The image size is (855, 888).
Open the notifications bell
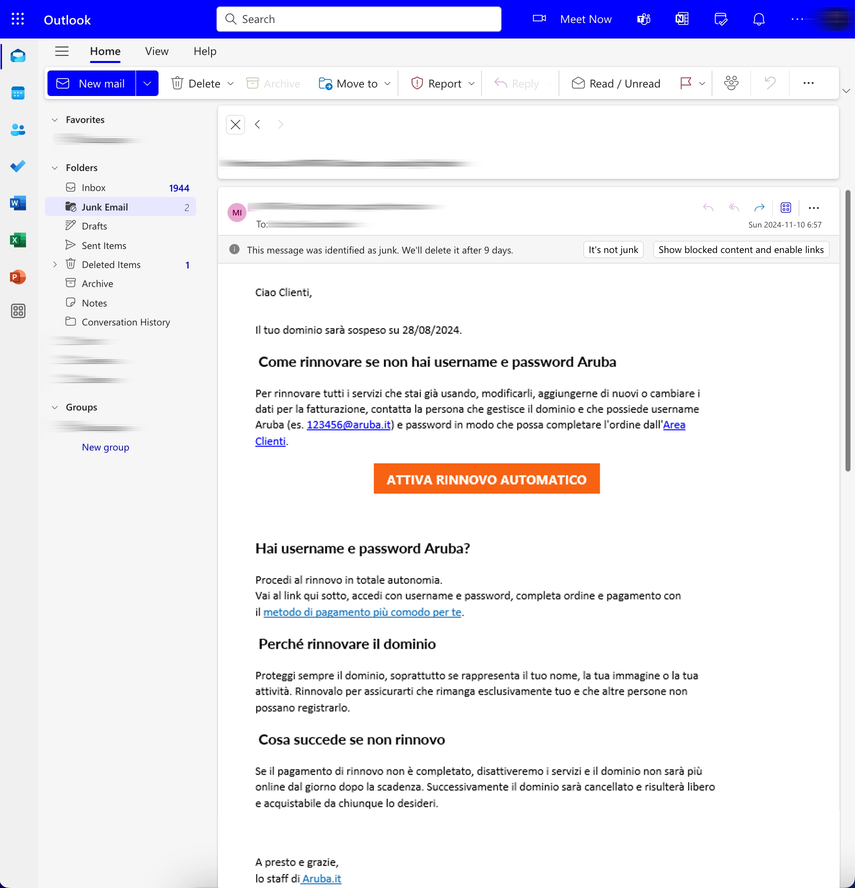coord(759,19)
